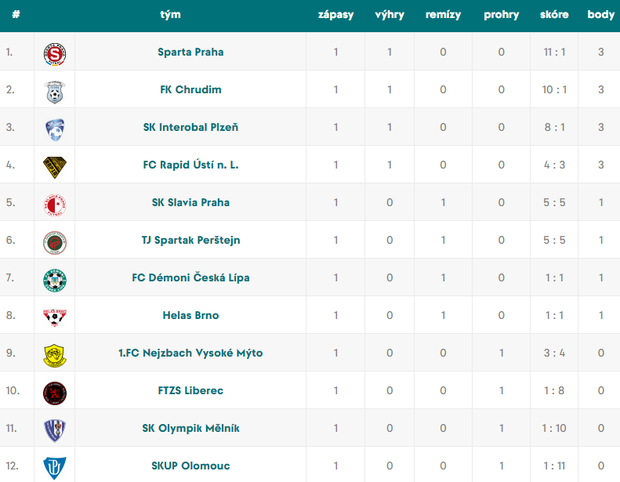Click the FTZS Liberec club crest

pos(55,393)
